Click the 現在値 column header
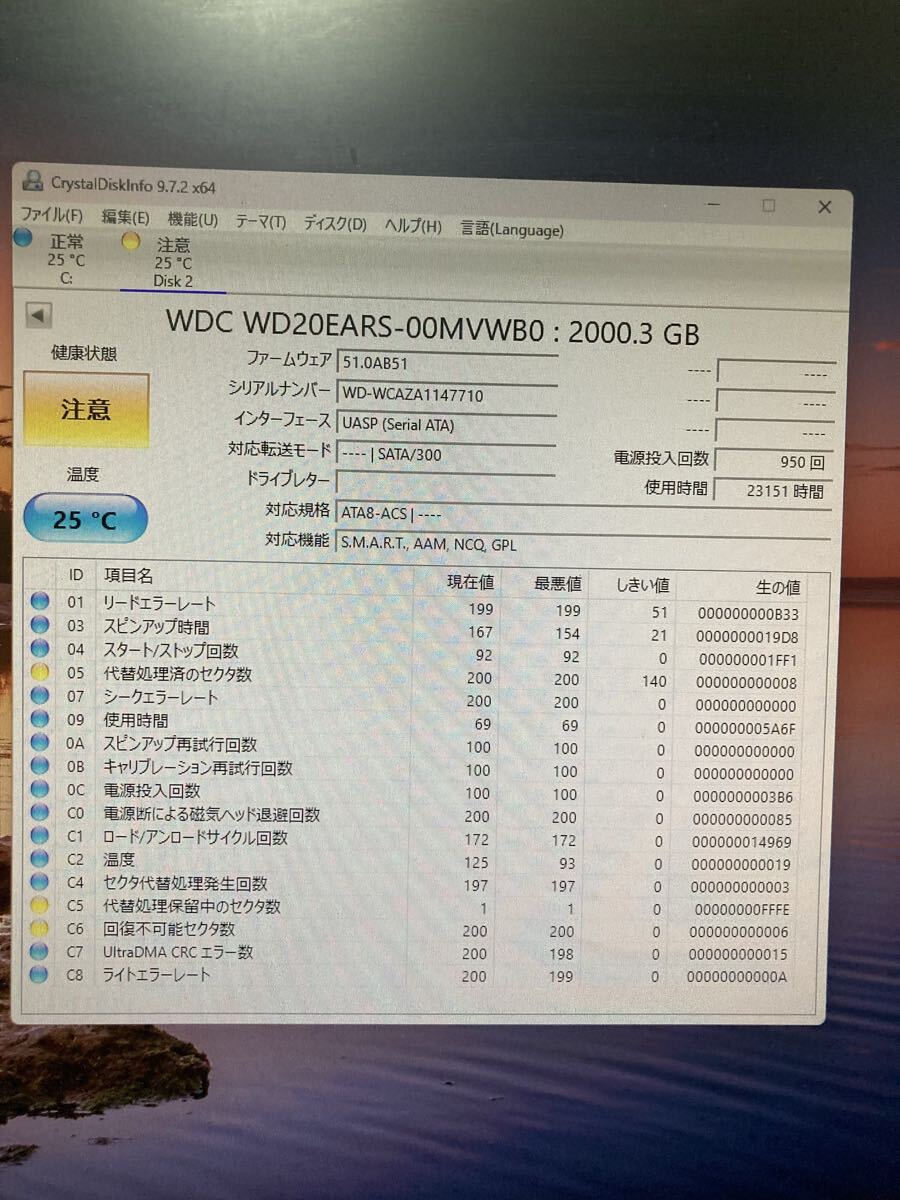This screenshot has height=1200, width=900. (470, 581)
